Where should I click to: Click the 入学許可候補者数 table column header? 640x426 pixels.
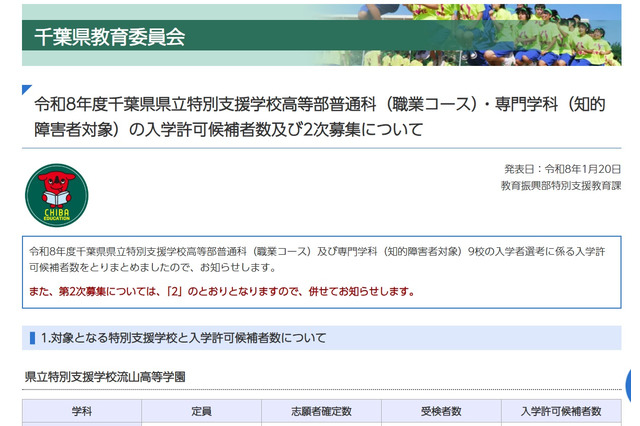561,411
